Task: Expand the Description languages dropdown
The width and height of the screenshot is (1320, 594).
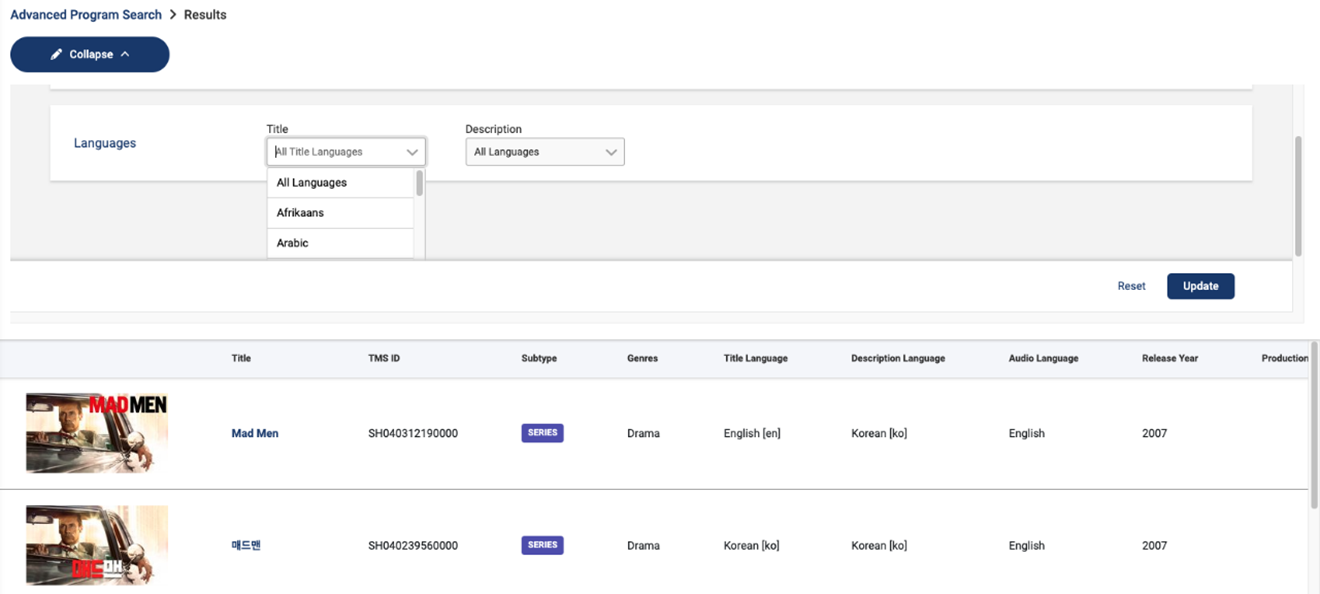Action: coord(545,152)
